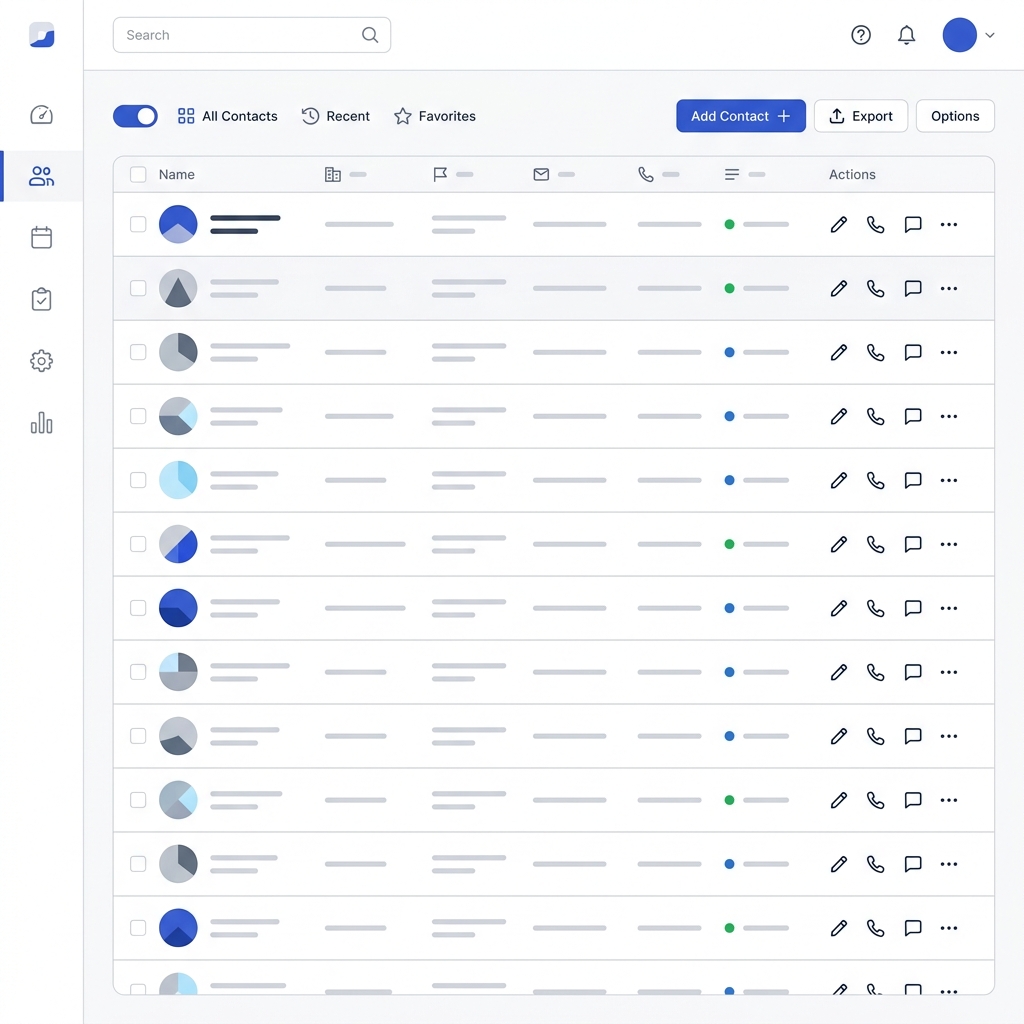The image size is (1024, 1024).
Task: Focus the Search input field
Action: [251, 35]
